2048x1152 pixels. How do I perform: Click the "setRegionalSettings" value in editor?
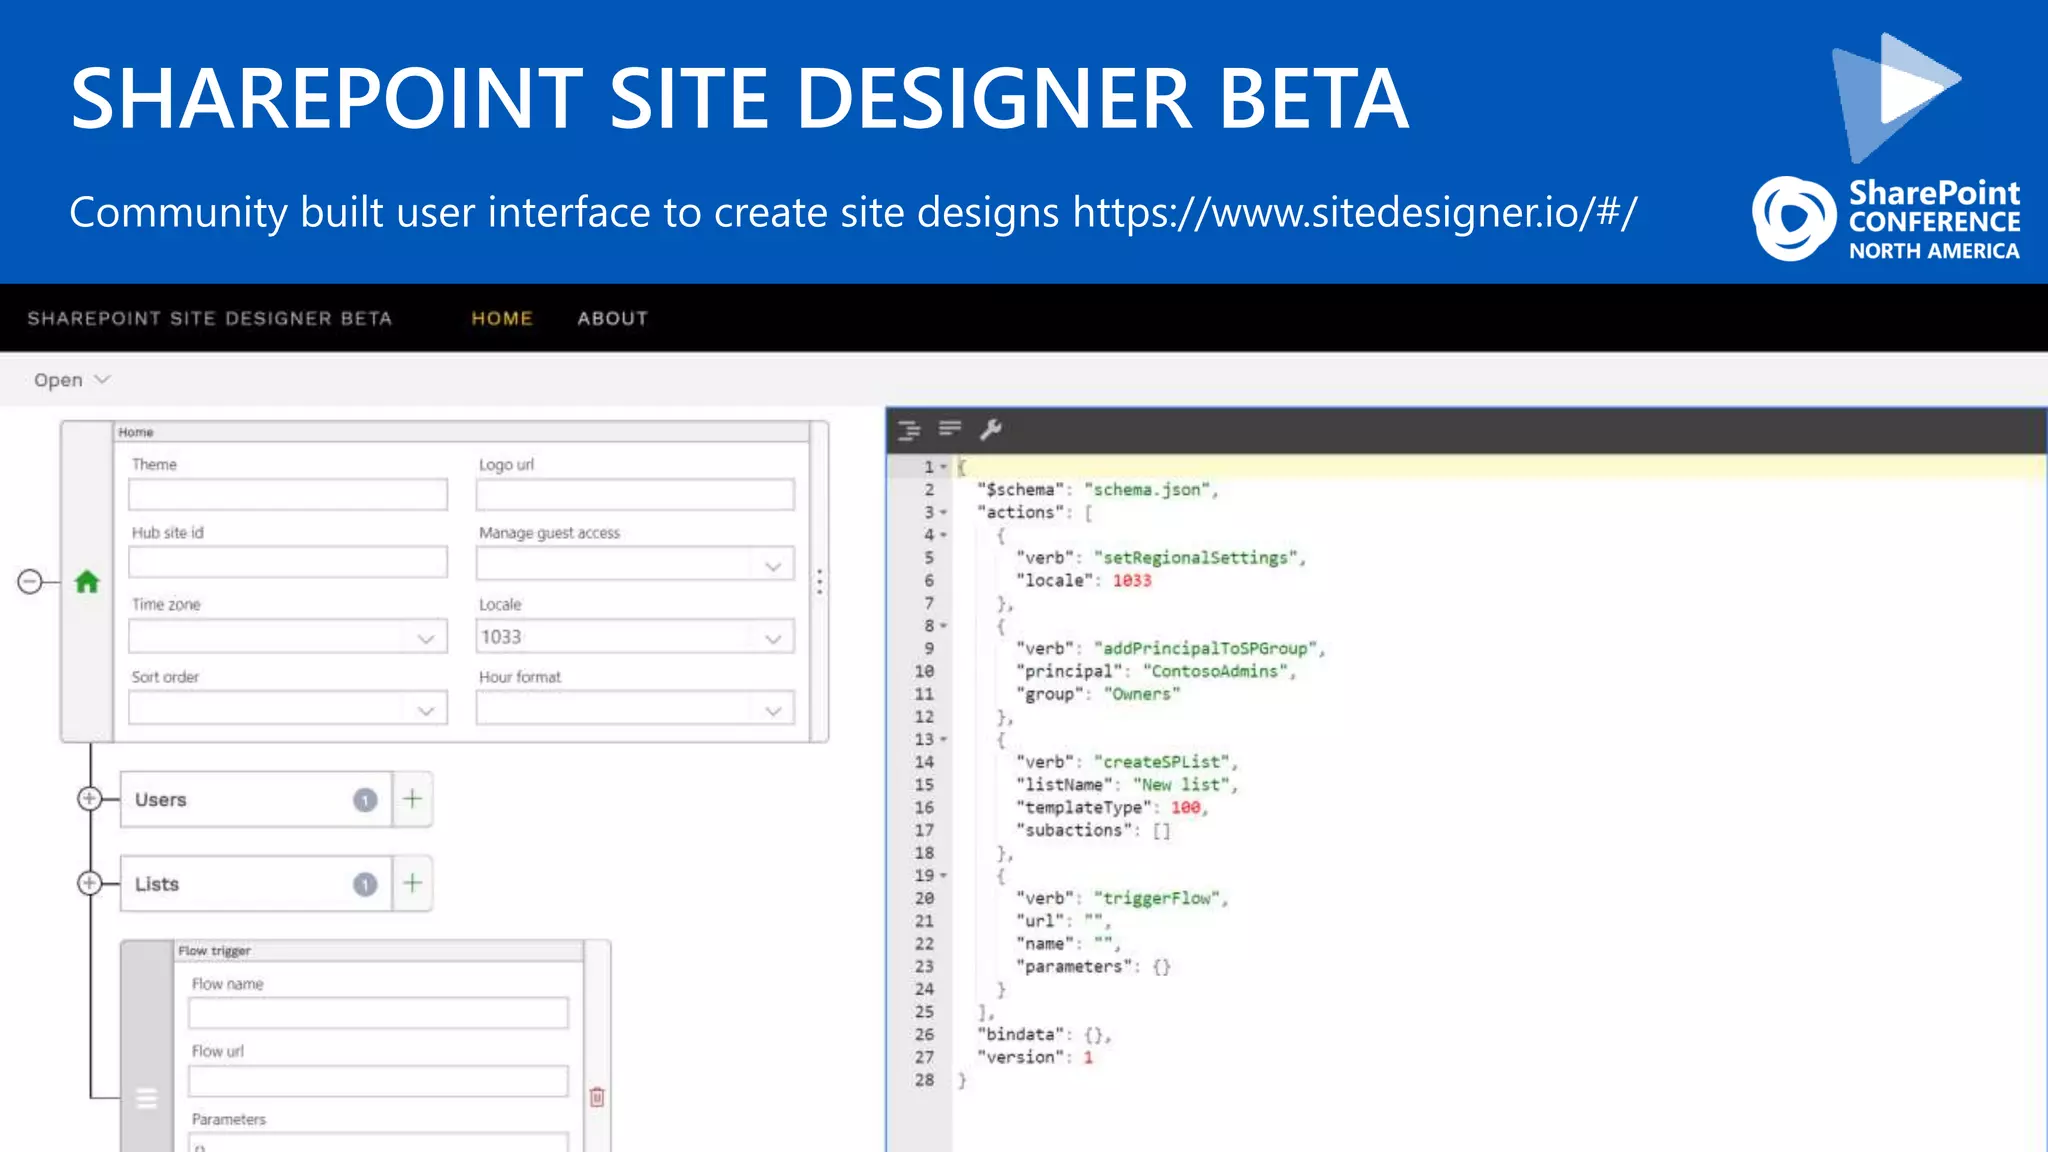pyautogui.click(x=1195, y=558)
